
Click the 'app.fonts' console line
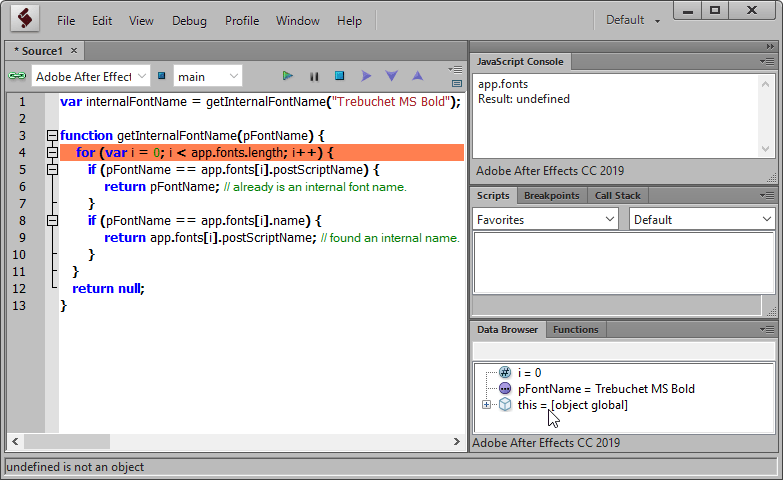pos(502,84)
